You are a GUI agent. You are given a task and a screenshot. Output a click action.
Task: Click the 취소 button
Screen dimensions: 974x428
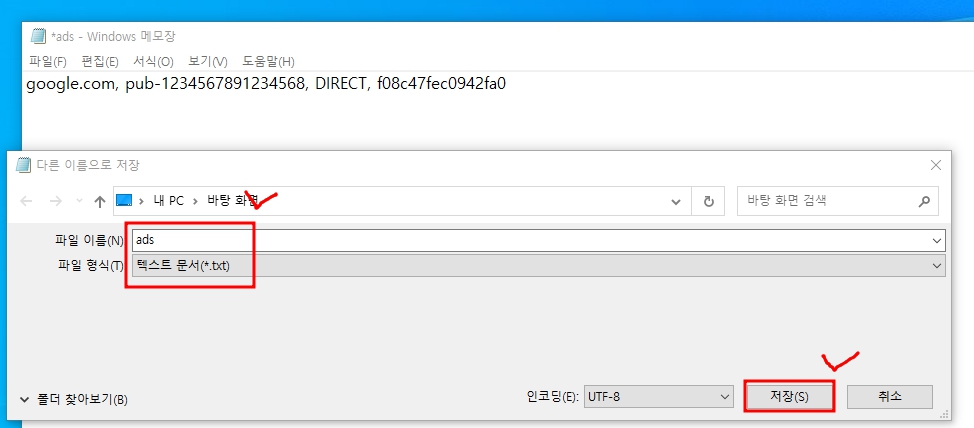pyautogui.click(x=890, y=396)
